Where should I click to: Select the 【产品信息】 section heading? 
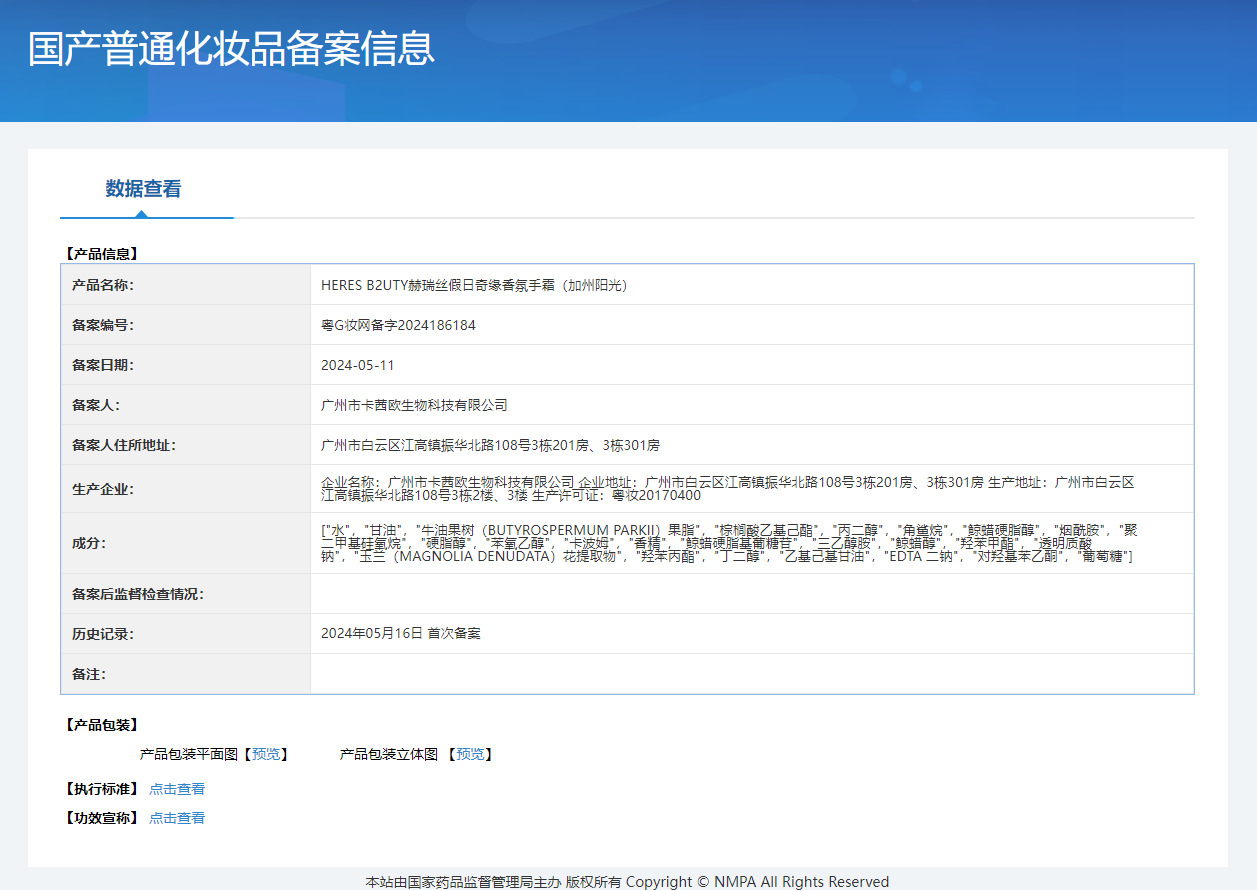(100, 254)
